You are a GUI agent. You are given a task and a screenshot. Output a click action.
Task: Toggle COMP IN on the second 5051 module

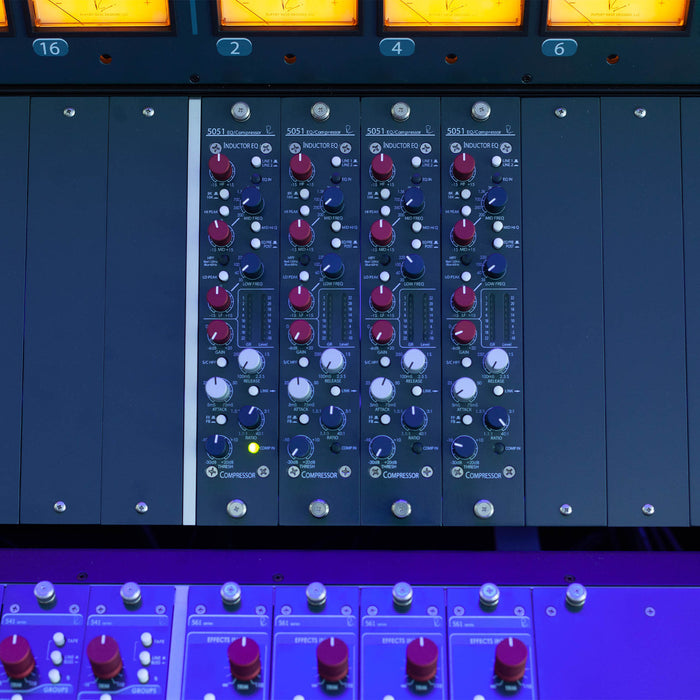pyautogui.click(x=335, y=448)
